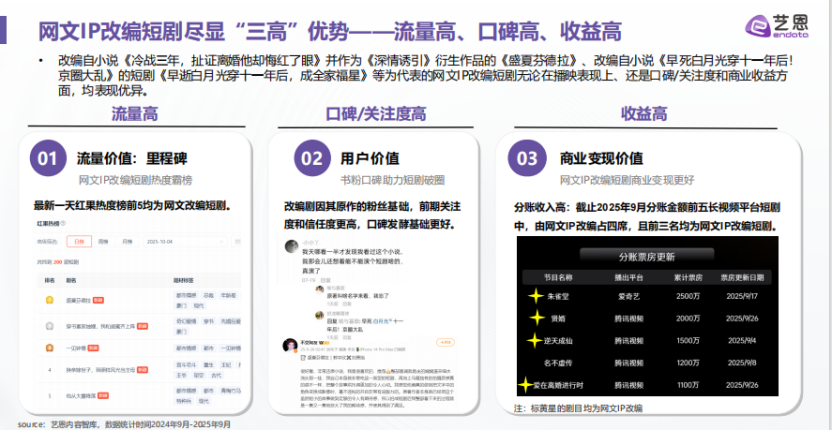Click the 票房更新日期 column header
Screen dimensions: 832x430
point(742,277)
